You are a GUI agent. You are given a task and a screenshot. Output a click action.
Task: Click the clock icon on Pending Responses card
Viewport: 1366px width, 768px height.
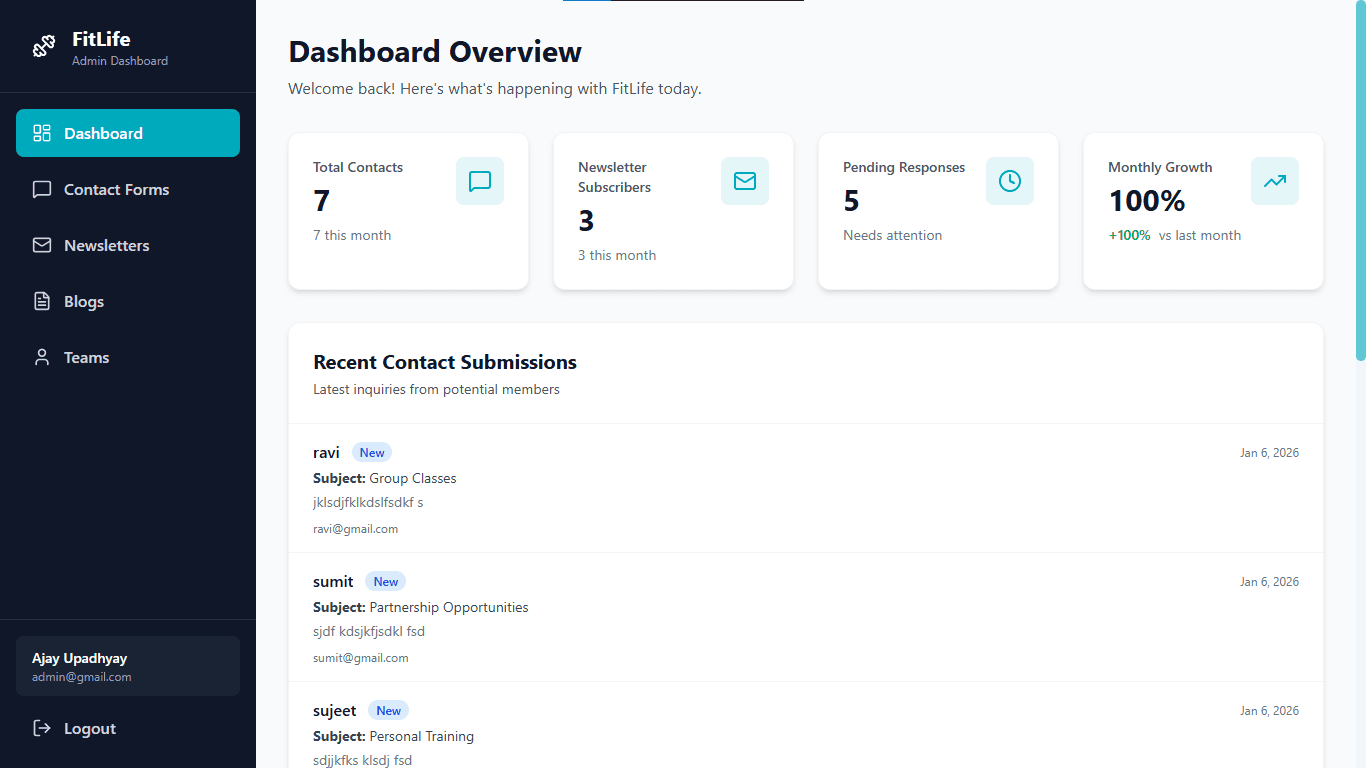1010,181
